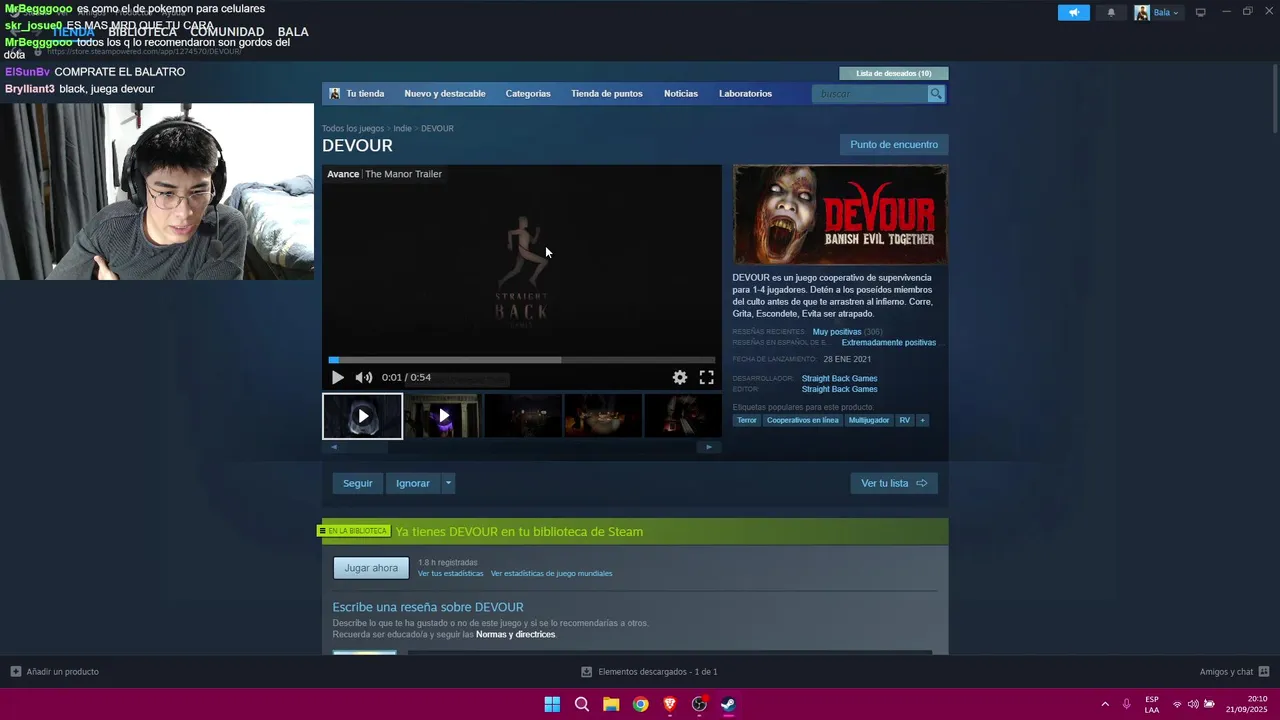Go to 'Indie' breadcrumb link
The height and width of the screenshot is (720, 1280).
point(402,129)
